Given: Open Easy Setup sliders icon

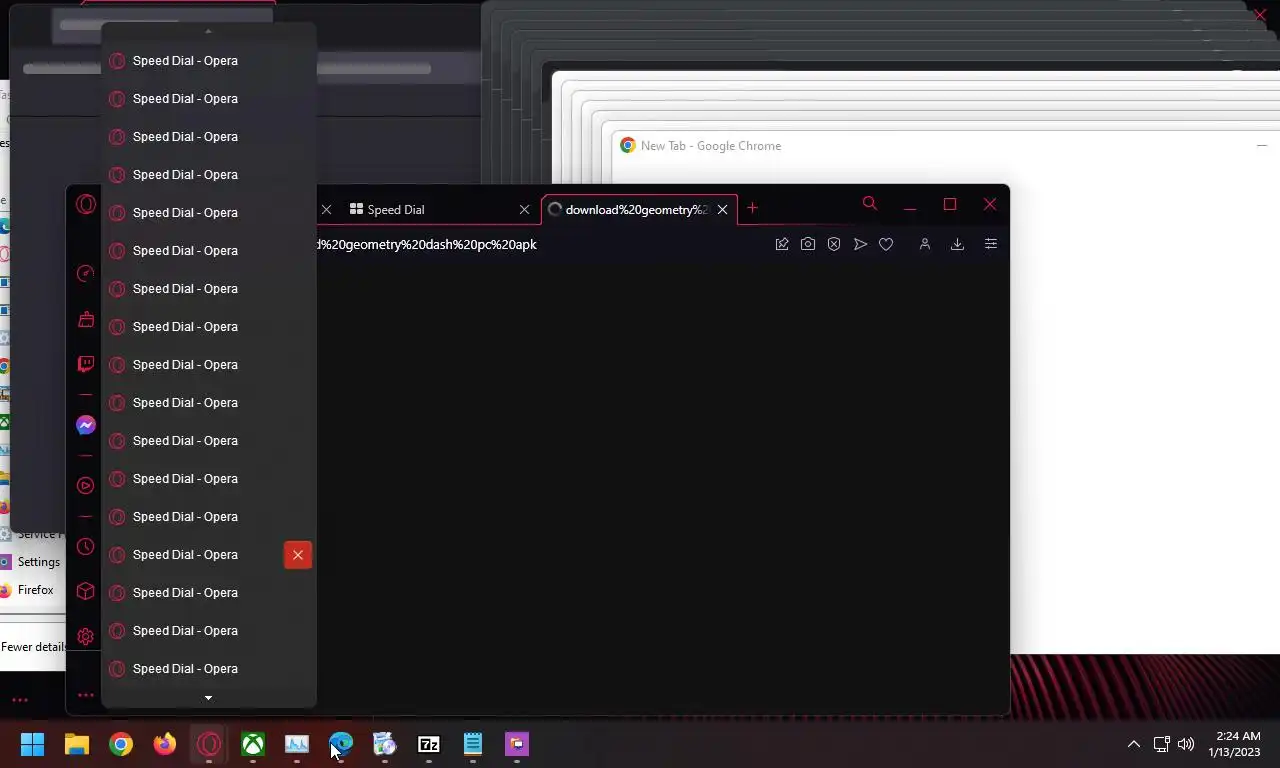Looking at the screenshot, I should [x=991, y=244].
